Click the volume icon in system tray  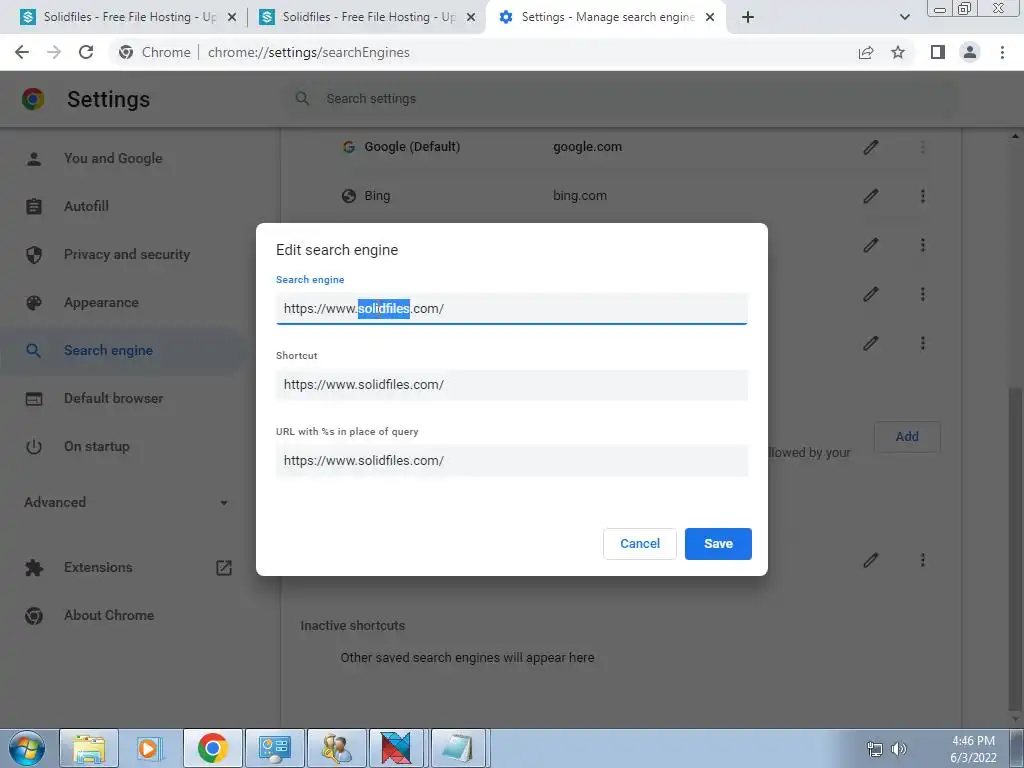coord(899,749)
